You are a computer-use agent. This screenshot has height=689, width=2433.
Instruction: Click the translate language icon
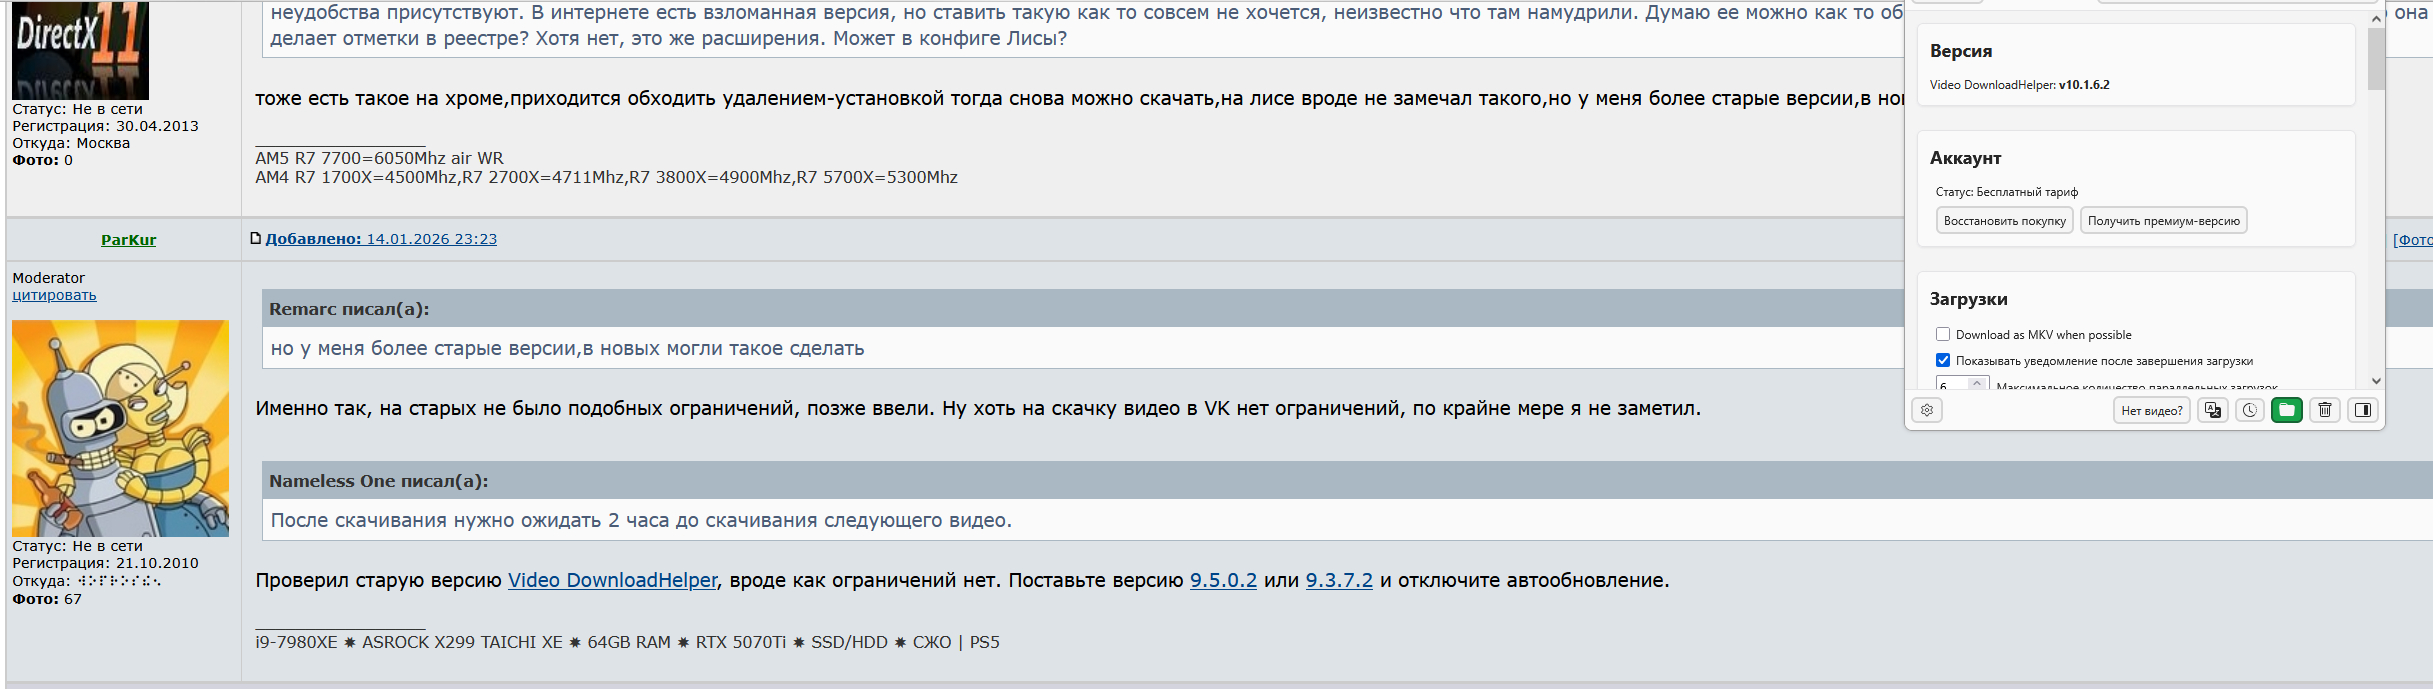[2212, 410]
